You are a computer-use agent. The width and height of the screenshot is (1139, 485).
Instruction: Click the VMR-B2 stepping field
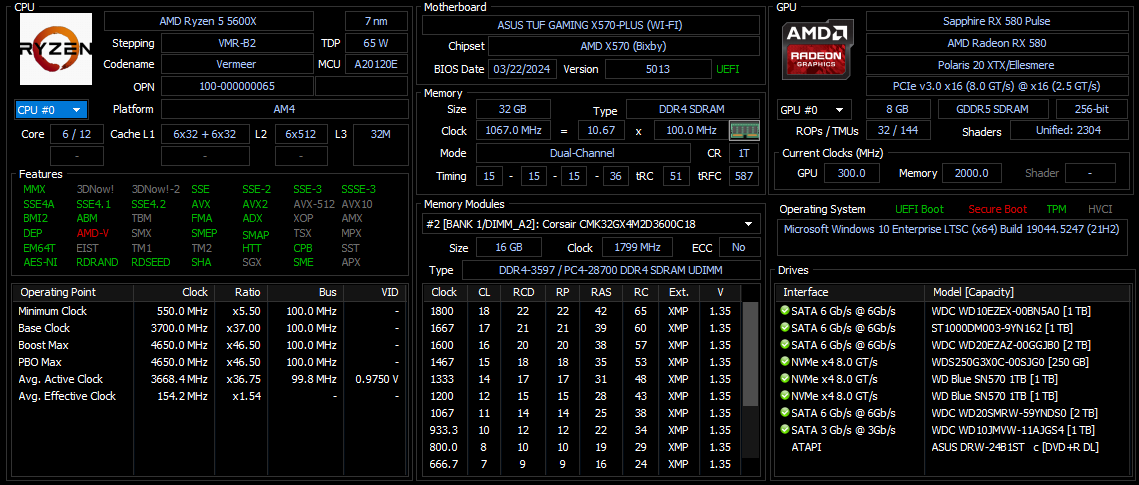pos(237,43)
